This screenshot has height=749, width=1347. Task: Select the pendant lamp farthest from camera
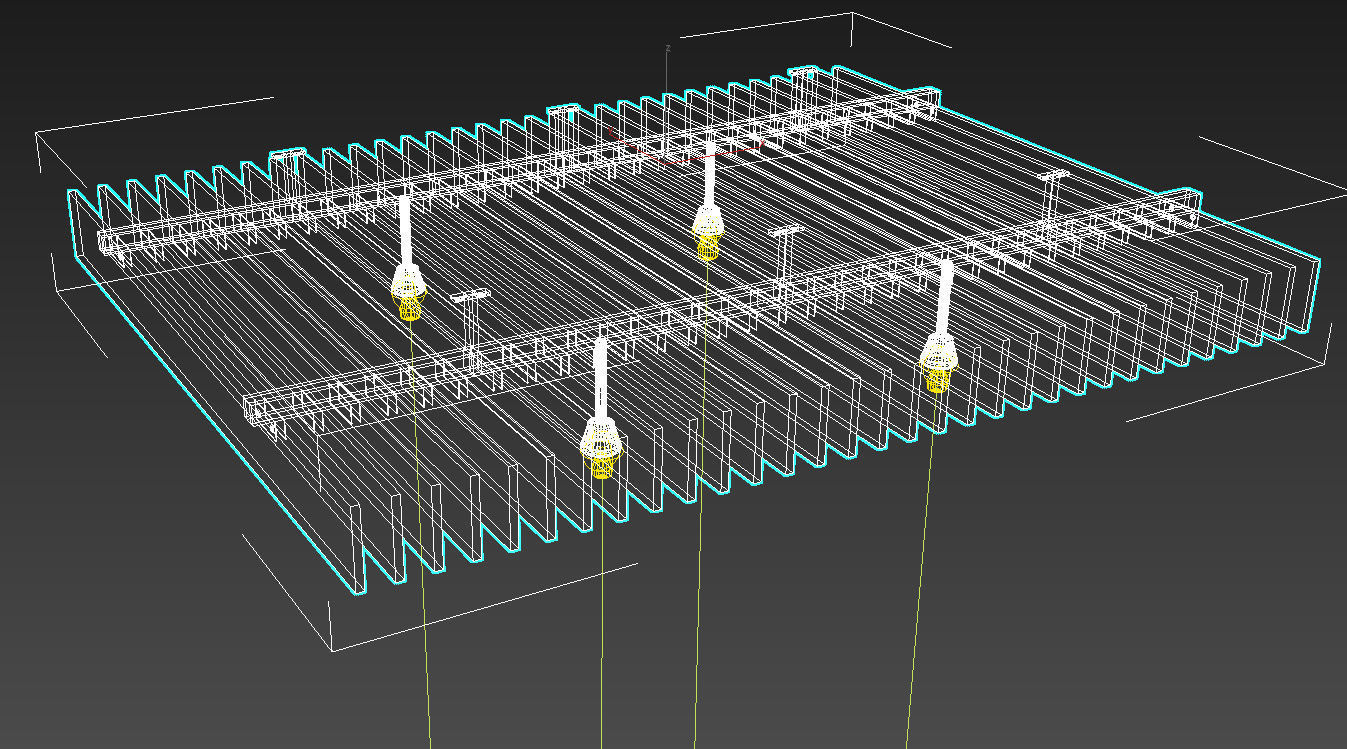[x=708, y=201]
